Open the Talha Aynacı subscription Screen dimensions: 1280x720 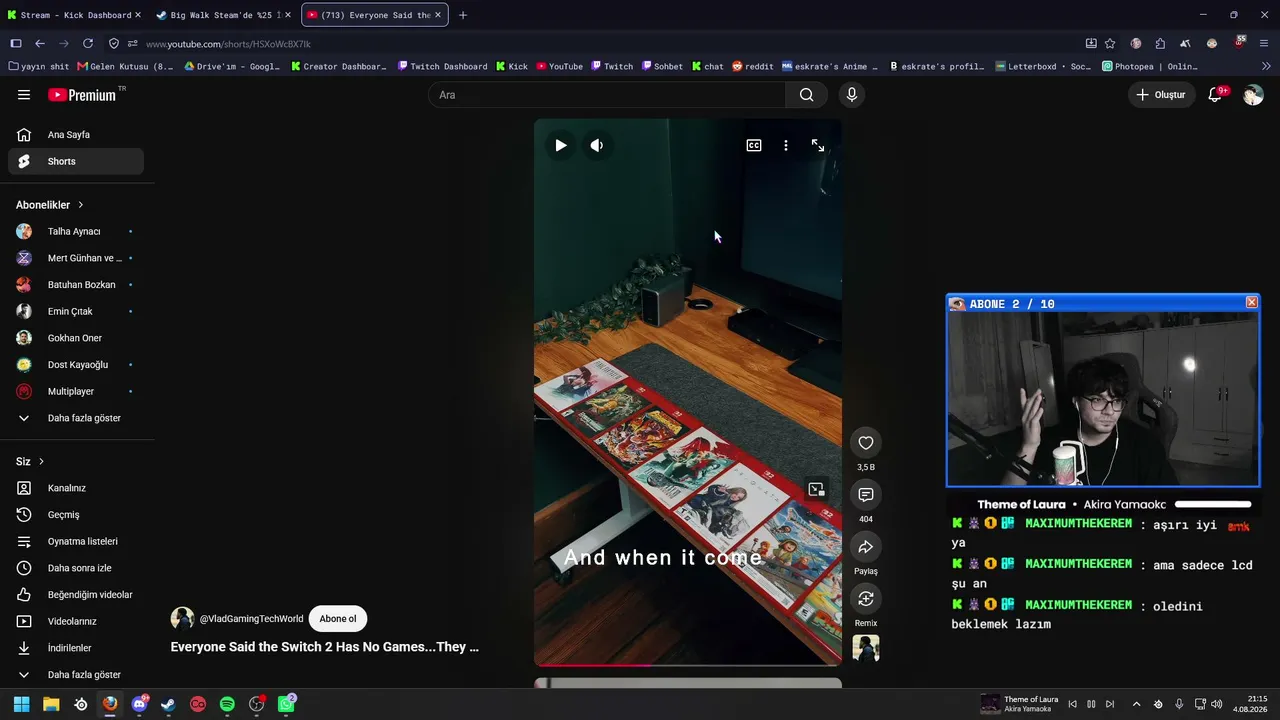76,231
